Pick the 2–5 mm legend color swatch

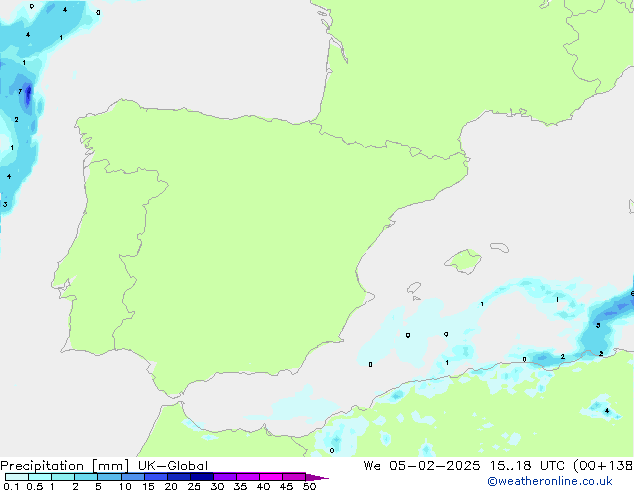pyautogui.click(x=86, y=477)
